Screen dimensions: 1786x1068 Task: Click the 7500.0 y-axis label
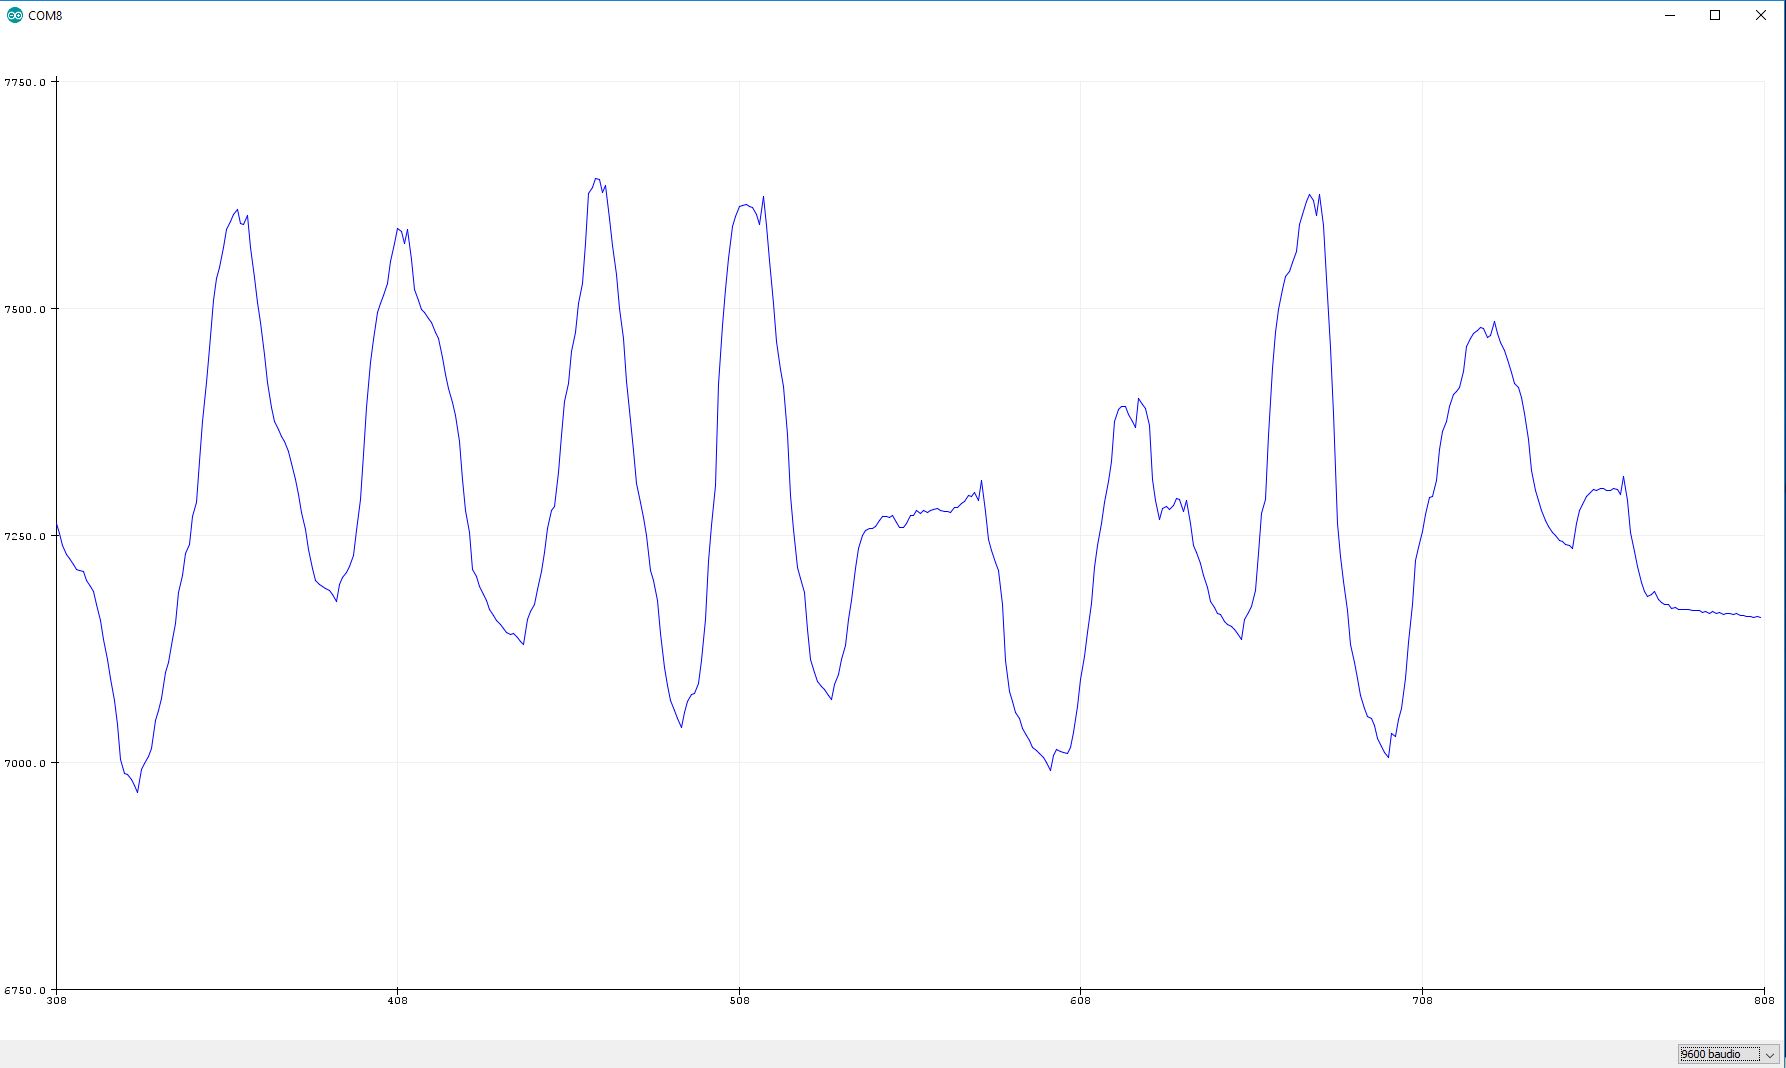click(x=25, y=309)
